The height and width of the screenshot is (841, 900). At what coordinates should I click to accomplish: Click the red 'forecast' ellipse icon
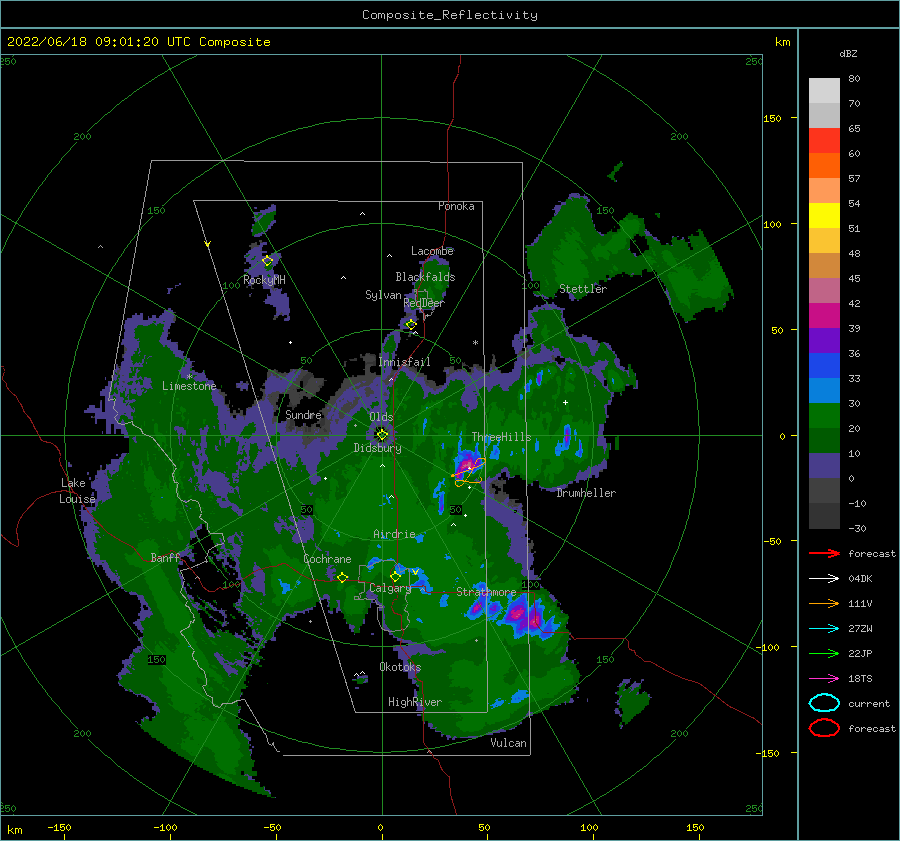point(824,728)
